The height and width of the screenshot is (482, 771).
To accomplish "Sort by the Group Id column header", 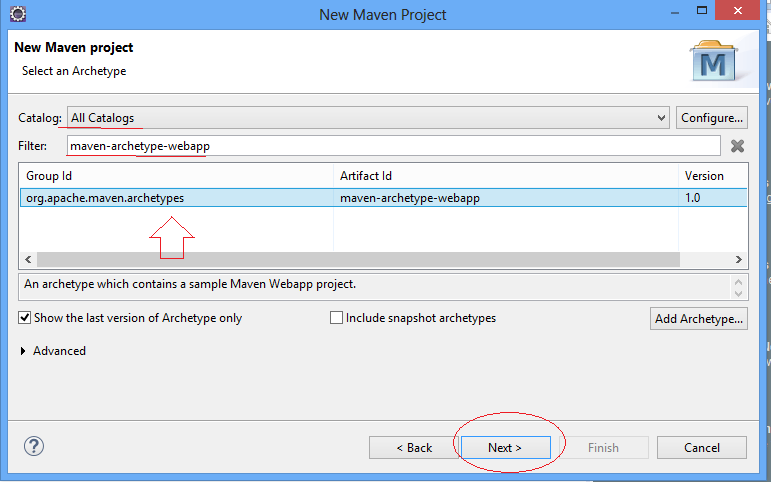I will point(177,176).
